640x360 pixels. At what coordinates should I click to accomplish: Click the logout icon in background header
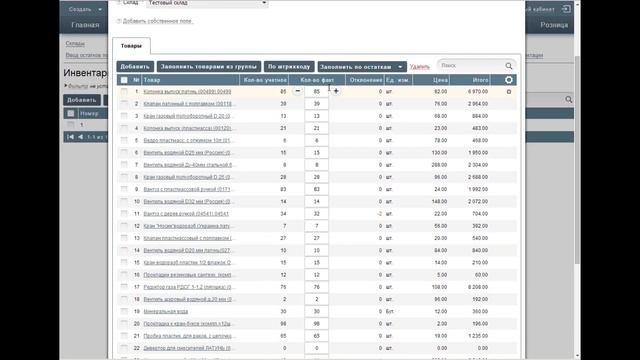pyautogui.click(x=566, y=9)
